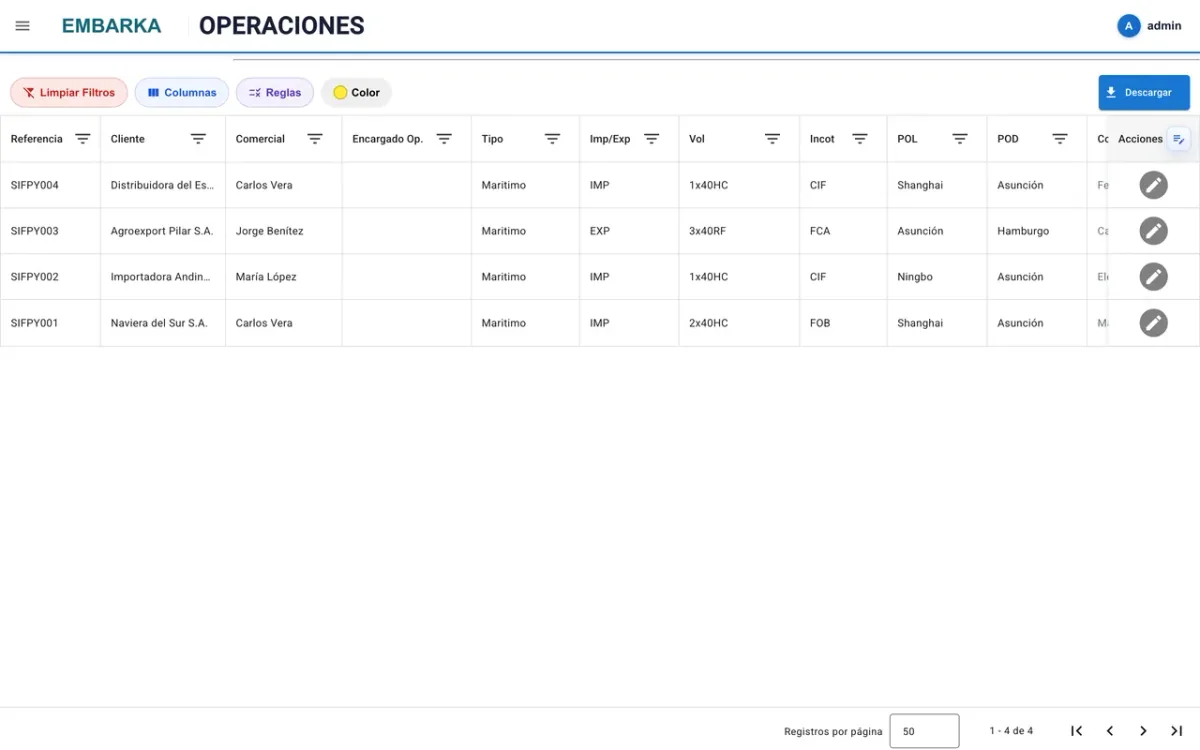The width and height of the screenshot is (1200, 750).
Task: Go to the first page
Action: [x=1076, y=731]
